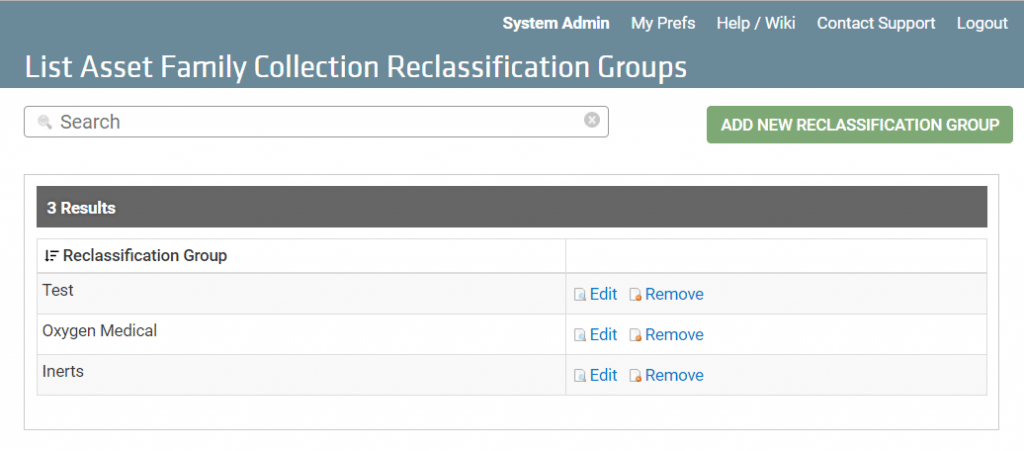Focus the Search input field
This screenshot has width=1024, height=451.
(316, 122)
